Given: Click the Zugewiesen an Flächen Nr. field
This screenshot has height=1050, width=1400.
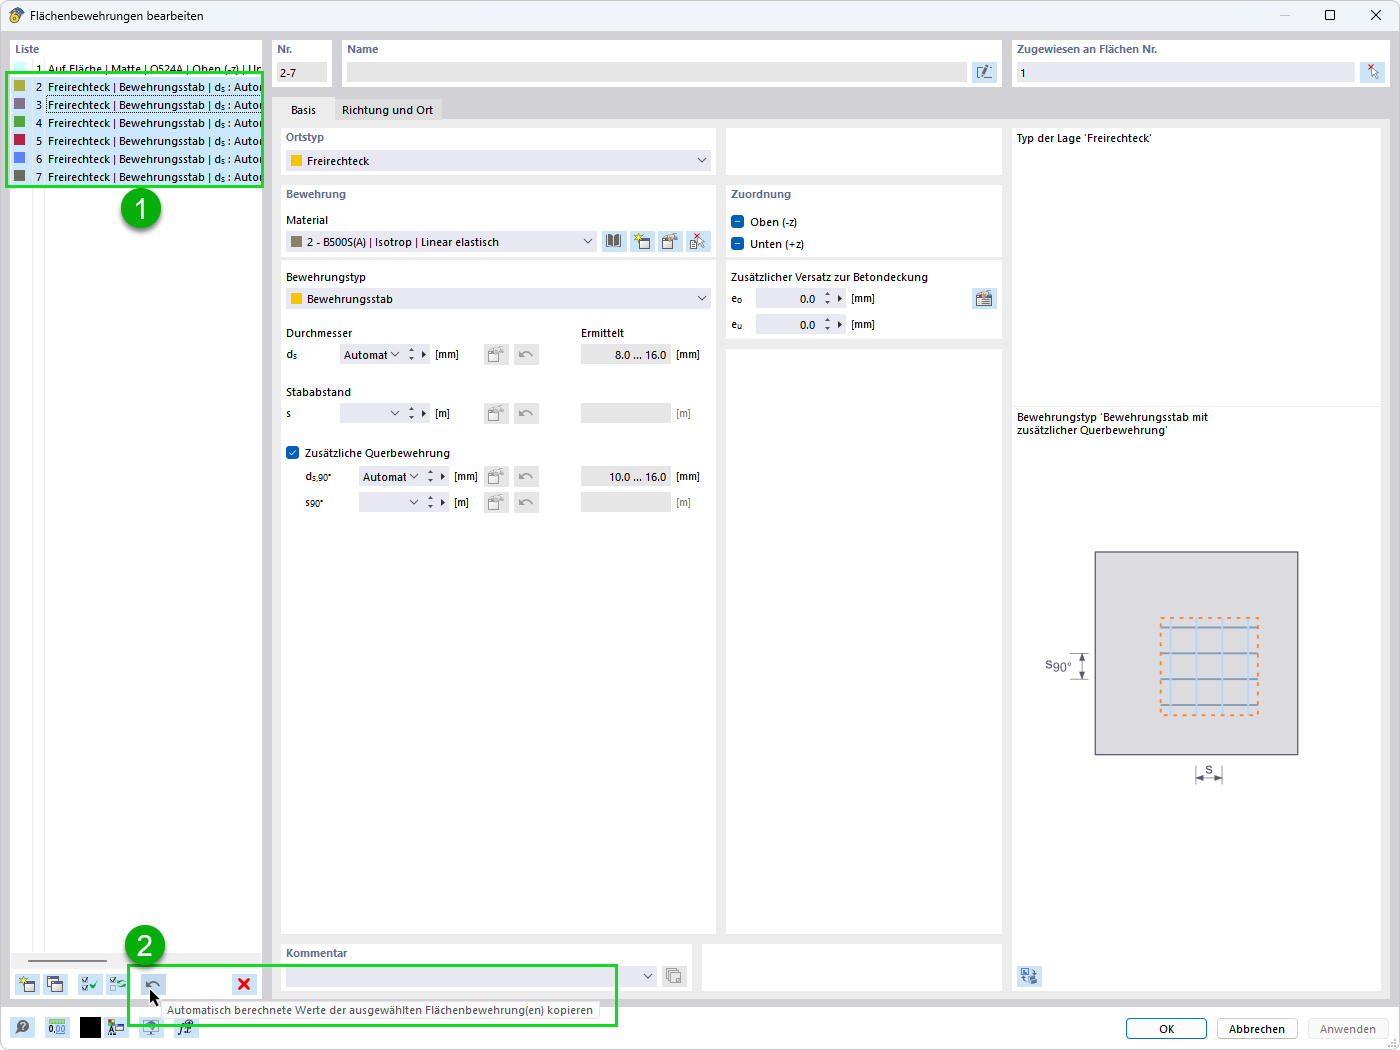Looking at the screenshot, I should [1185, 72].
